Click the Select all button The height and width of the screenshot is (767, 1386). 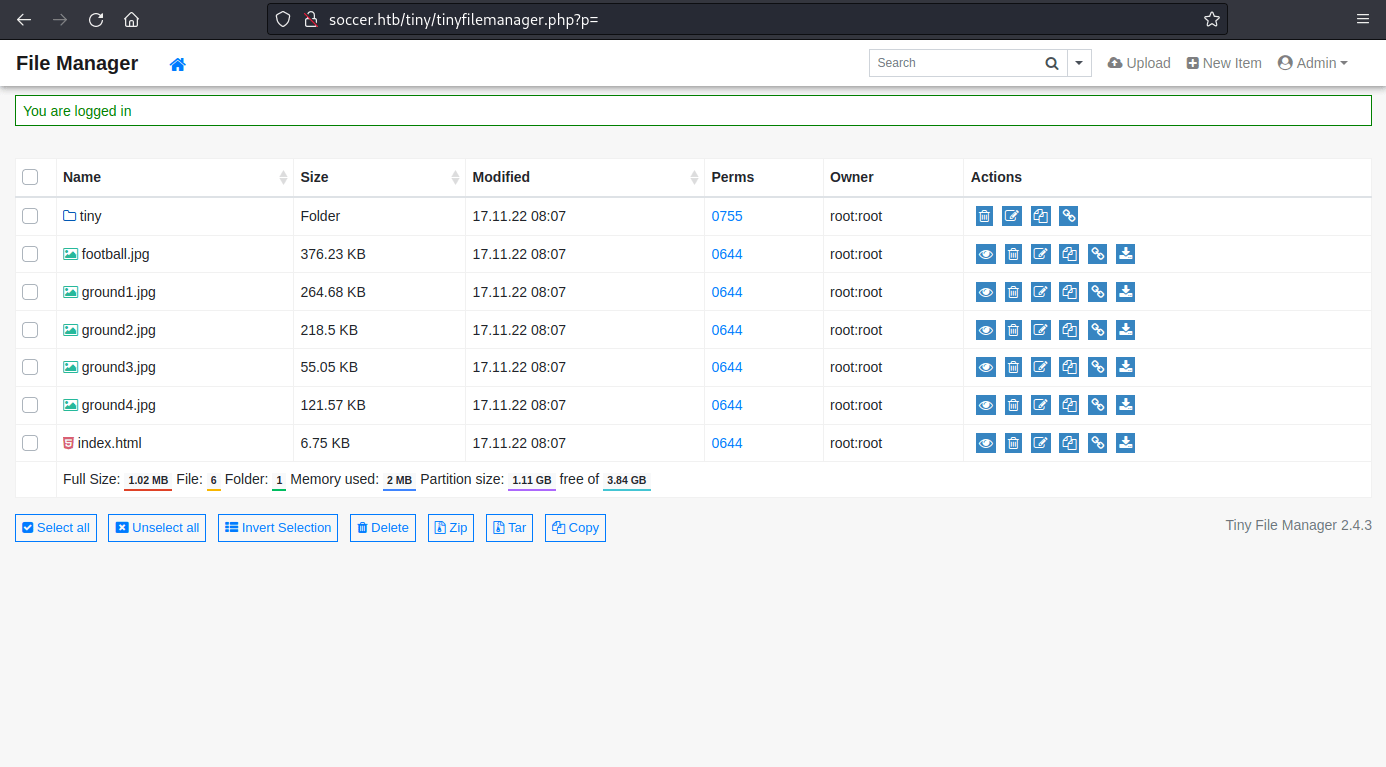point(56,528)
